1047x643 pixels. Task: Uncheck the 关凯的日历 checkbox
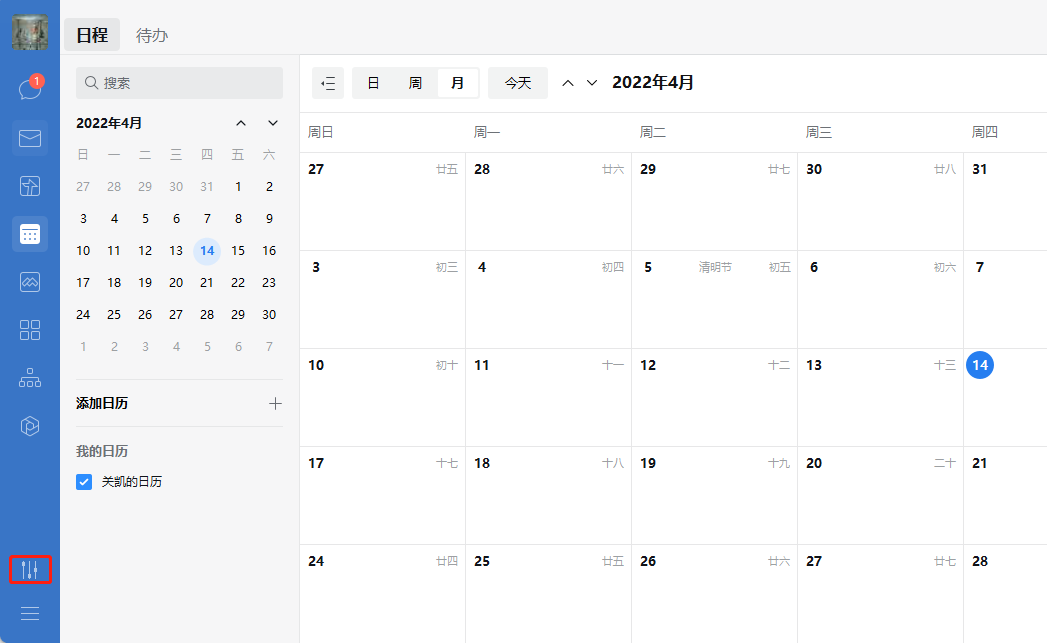coord(84,482)
